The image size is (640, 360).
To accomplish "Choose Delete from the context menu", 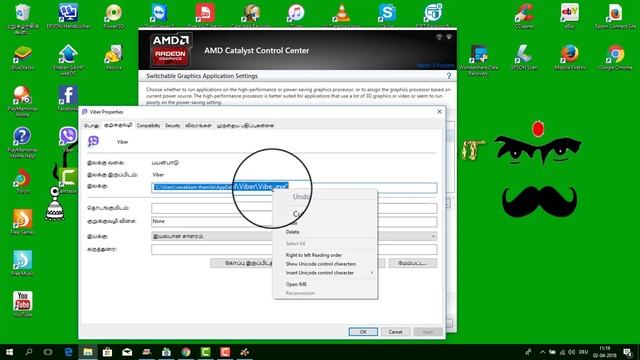I will 292,232.
